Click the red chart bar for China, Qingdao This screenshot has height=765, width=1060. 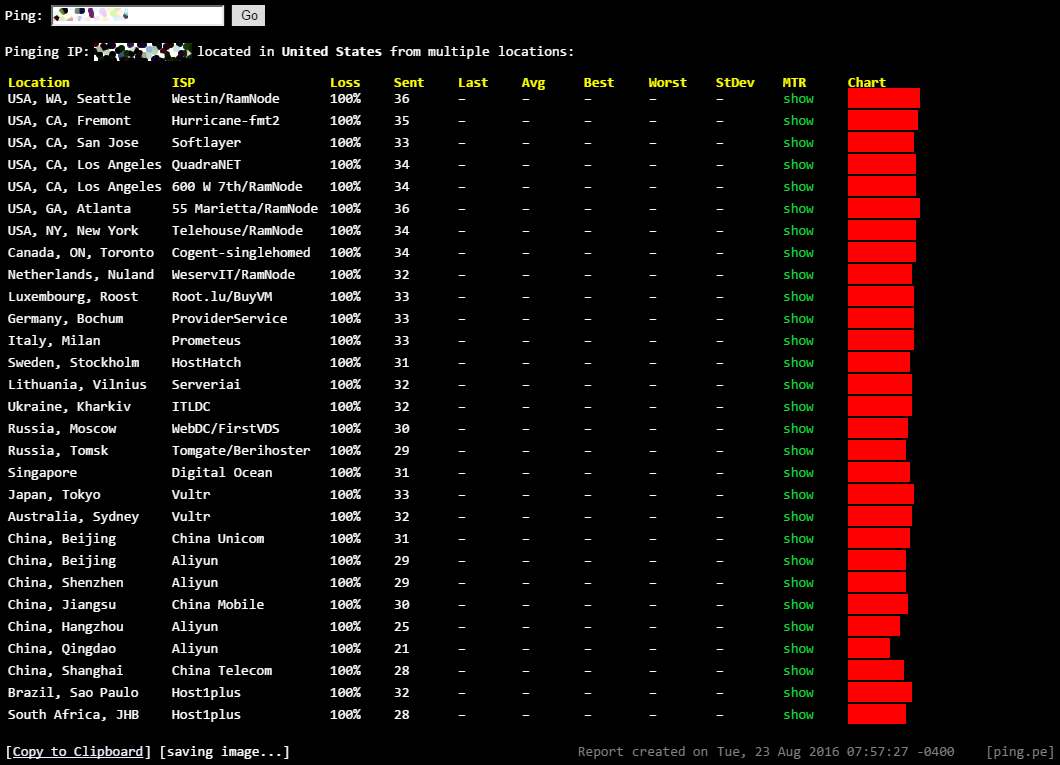[868, 648]
